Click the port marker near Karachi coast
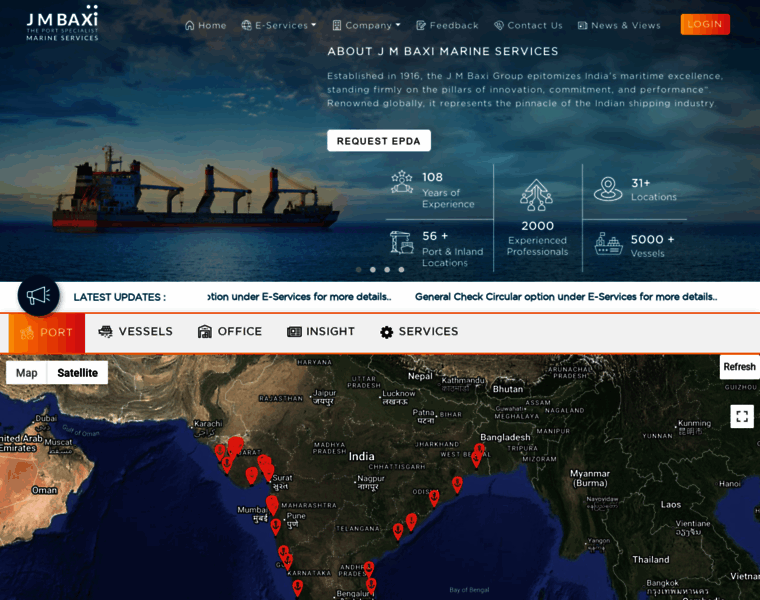Viewport: 760px width, 600px height. click(220, 452)
